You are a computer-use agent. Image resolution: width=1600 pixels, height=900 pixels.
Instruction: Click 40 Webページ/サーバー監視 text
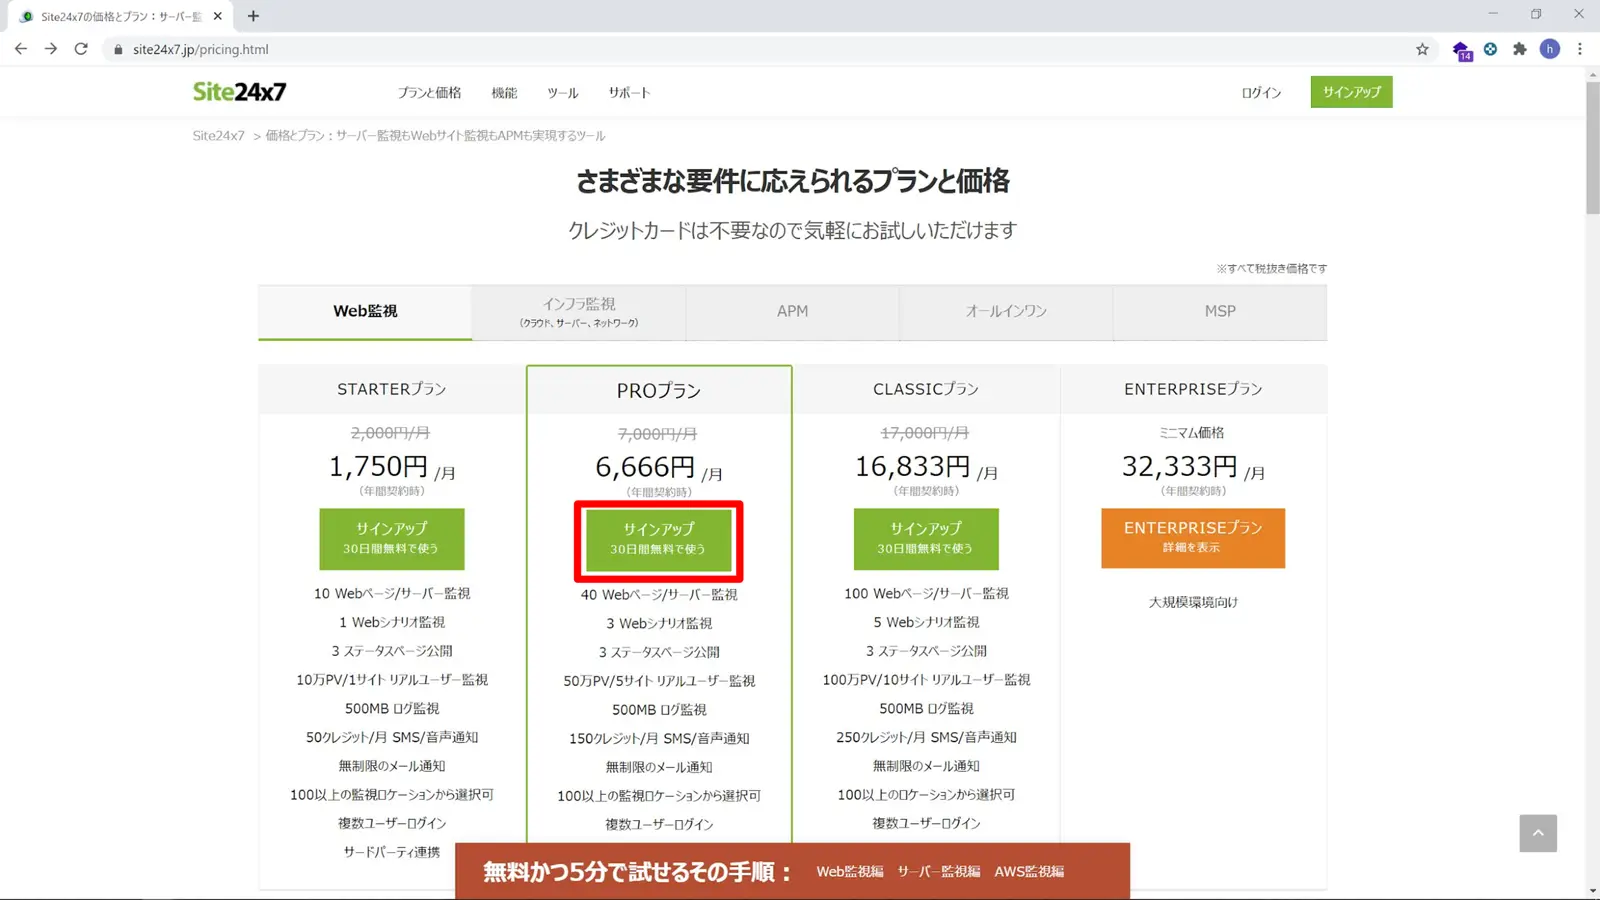[659, 595]
